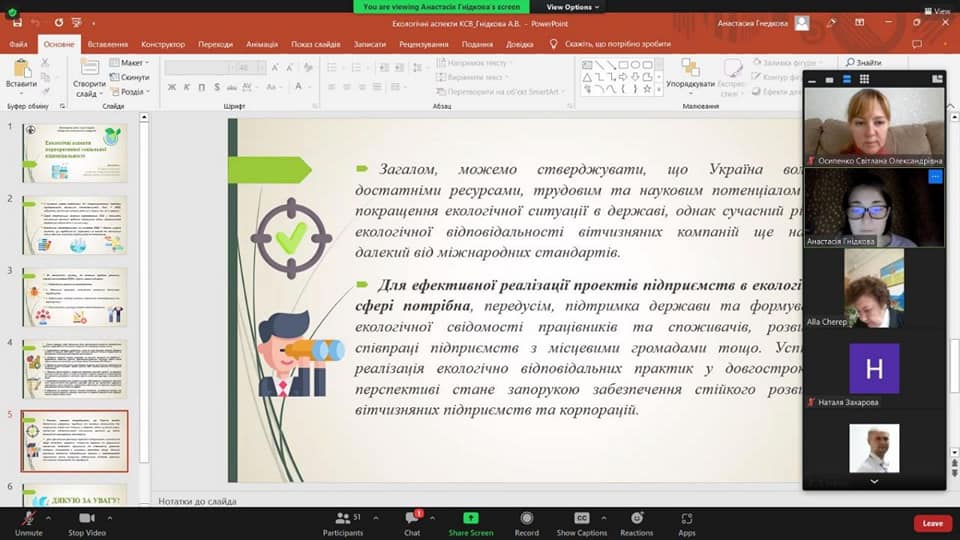
Task: Enable Show Captions
Action: coord(581,518)
